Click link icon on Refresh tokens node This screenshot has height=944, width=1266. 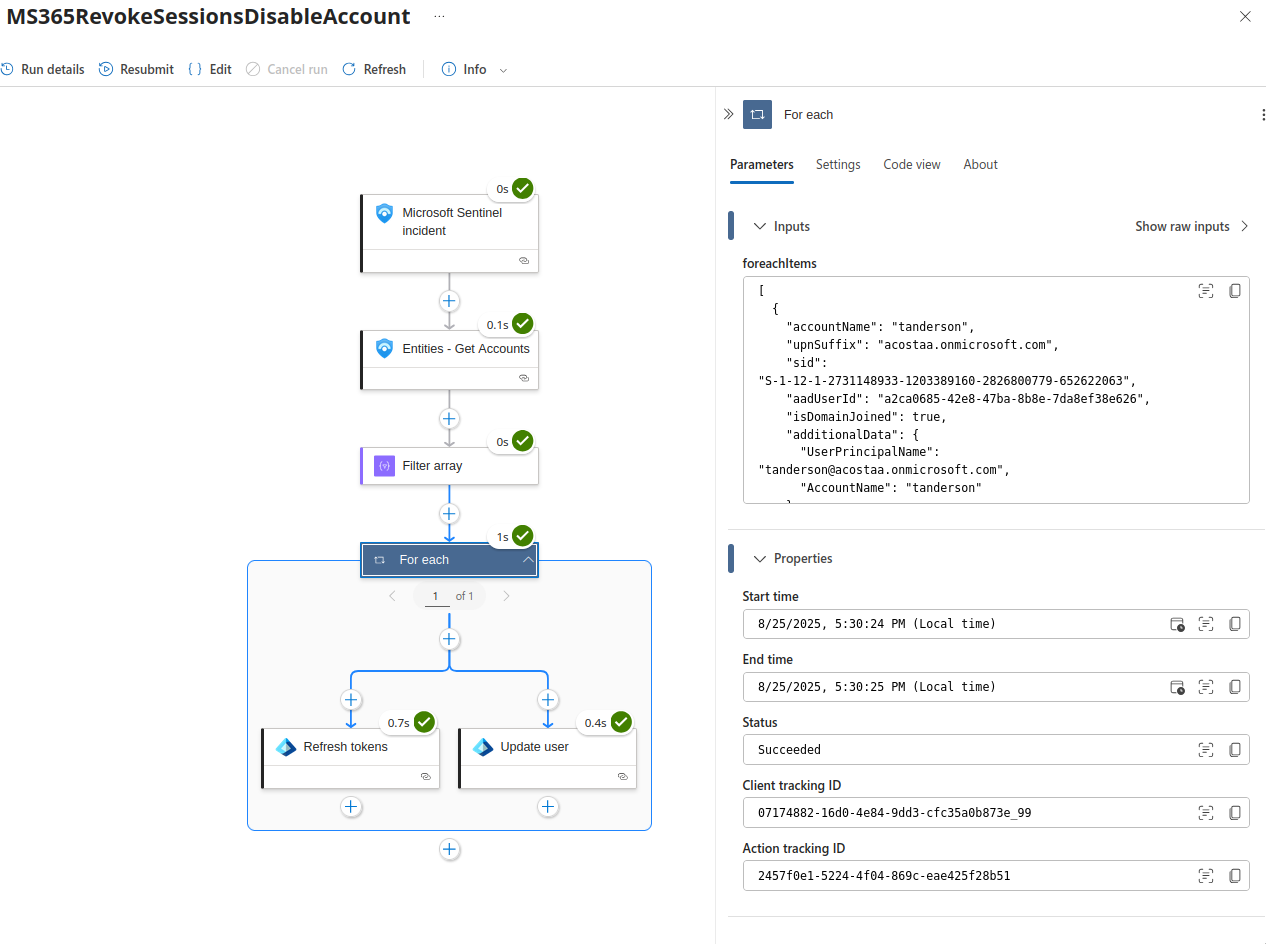[x=425, y=776]
